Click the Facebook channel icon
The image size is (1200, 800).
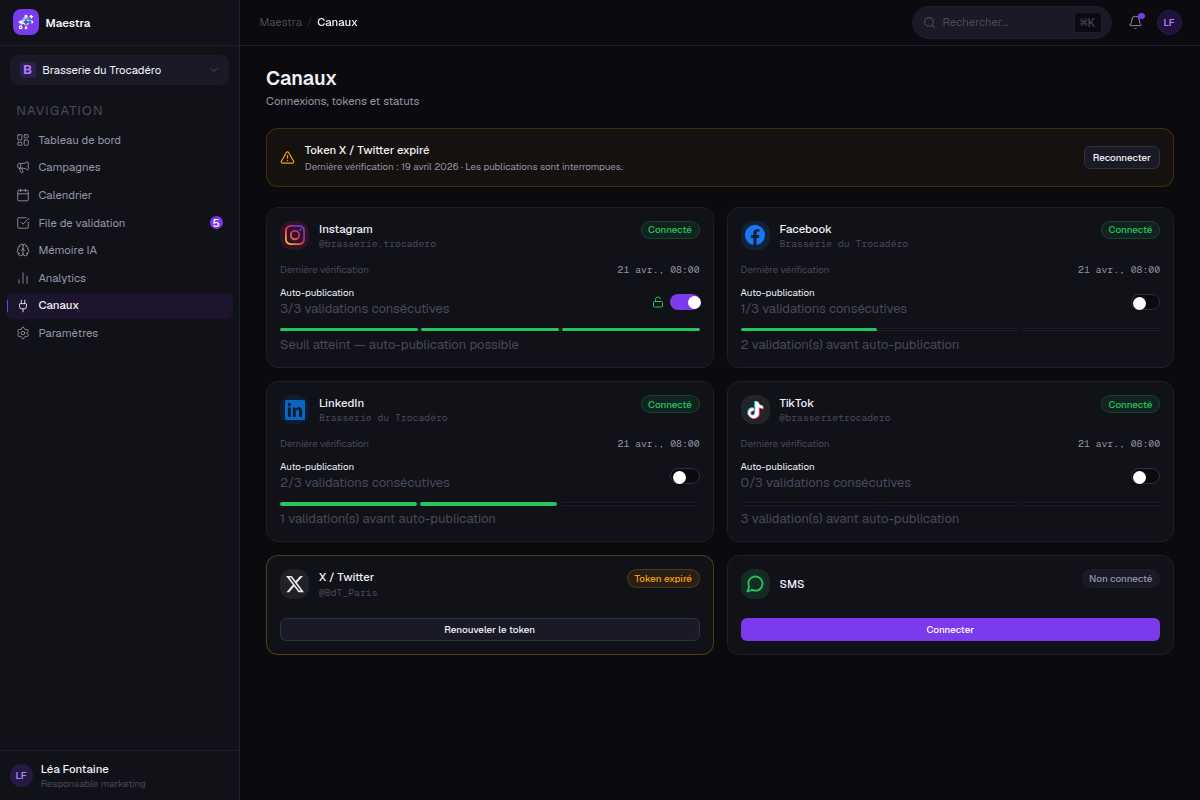755,235
